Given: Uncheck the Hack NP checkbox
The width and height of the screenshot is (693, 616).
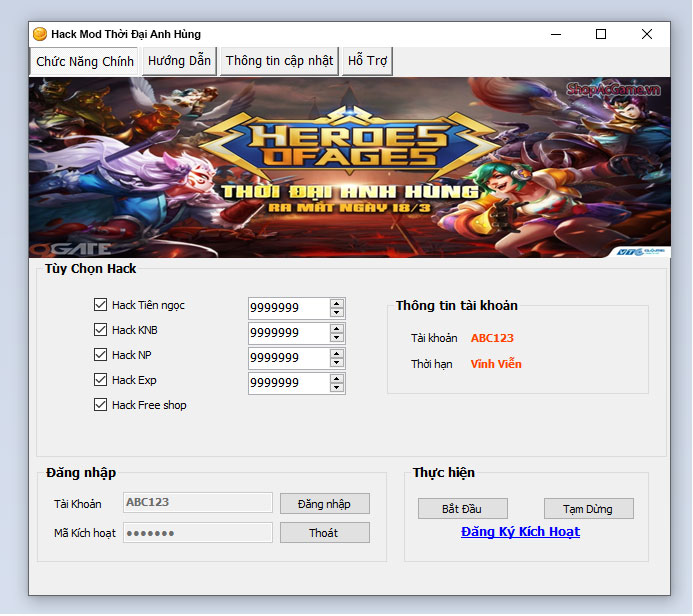Looking at the screenshot, I should click(100, 355).
